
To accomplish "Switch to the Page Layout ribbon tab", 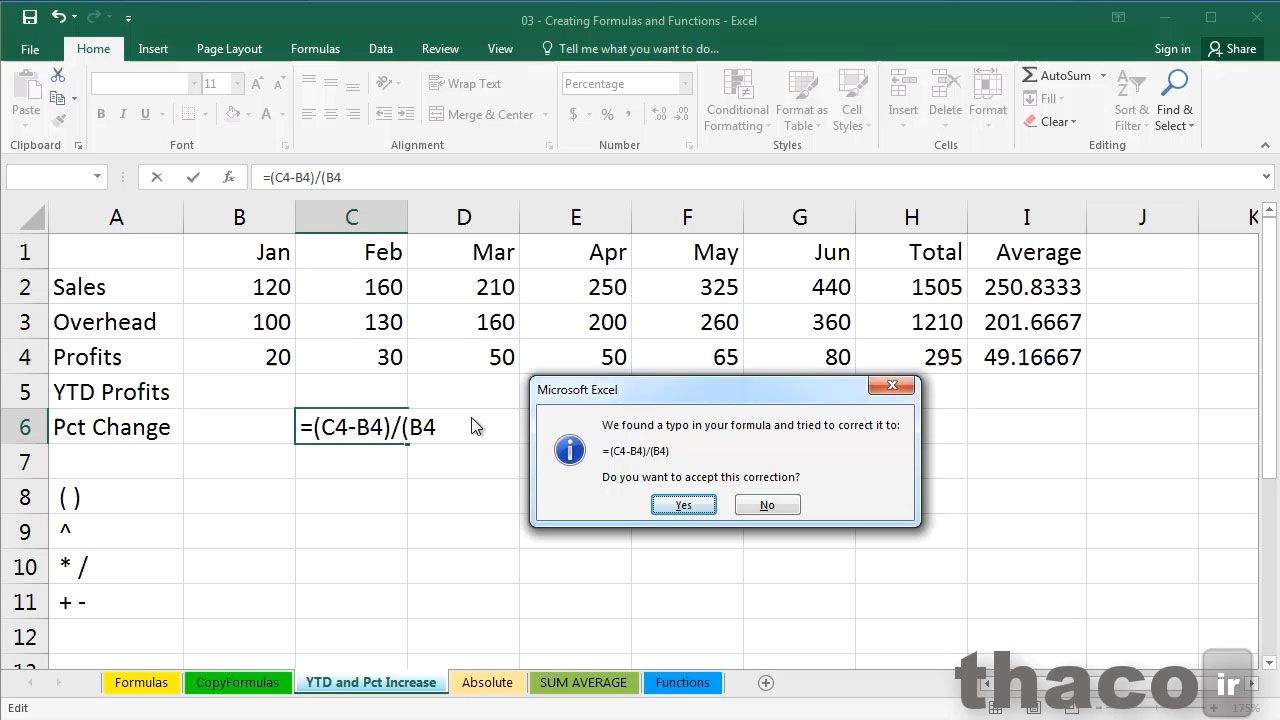I will point(229,49).
